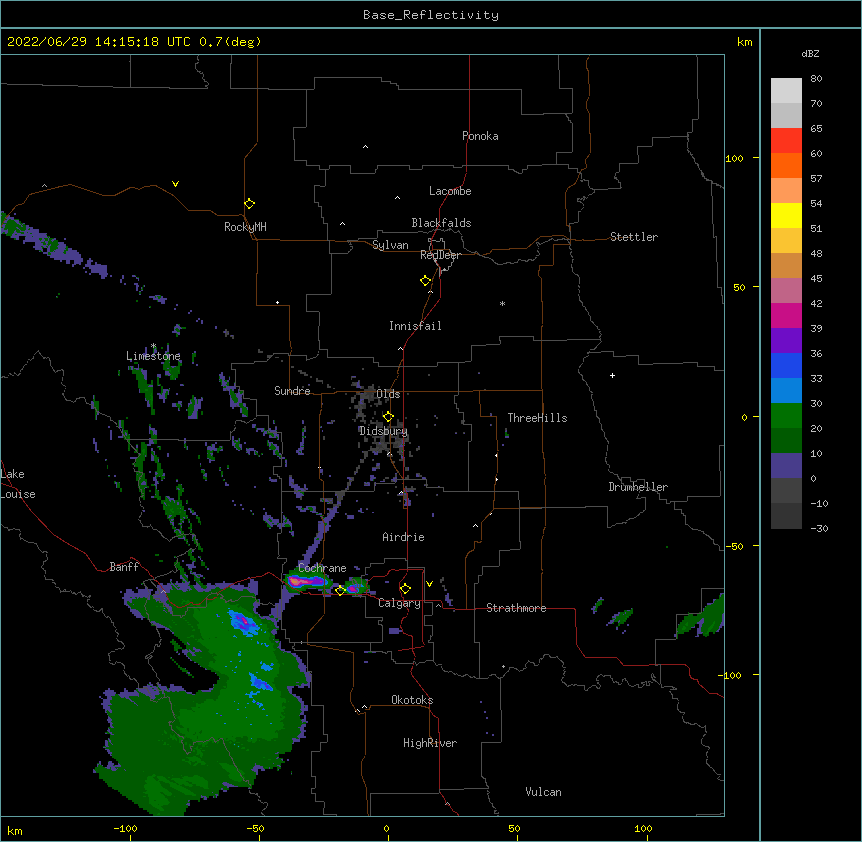
Task: Click the Lake Louise label
Action: (18, 484)
